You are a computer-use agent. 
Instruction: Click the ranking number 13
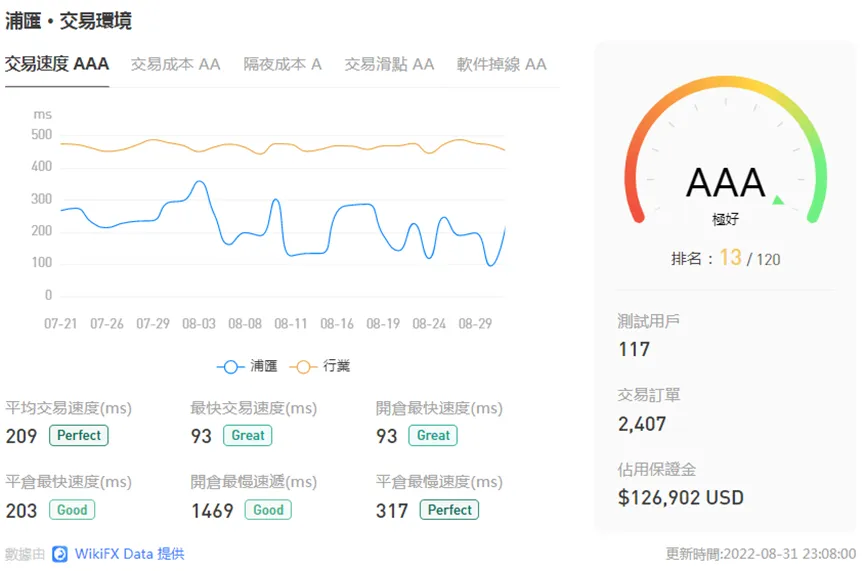tap(730, 258)
